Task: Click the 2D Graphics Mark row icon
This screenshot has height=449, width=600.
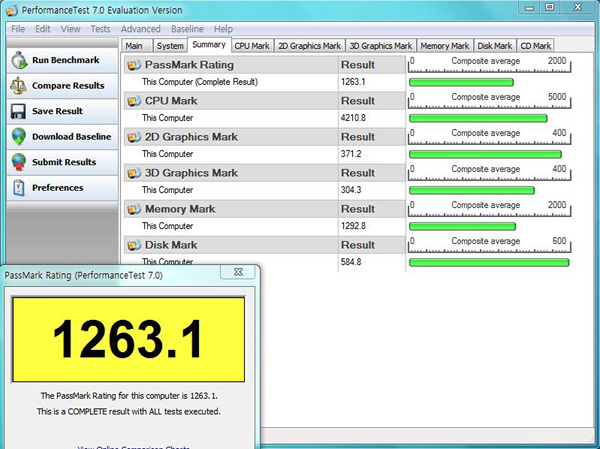Action: (x=135, y=137)
